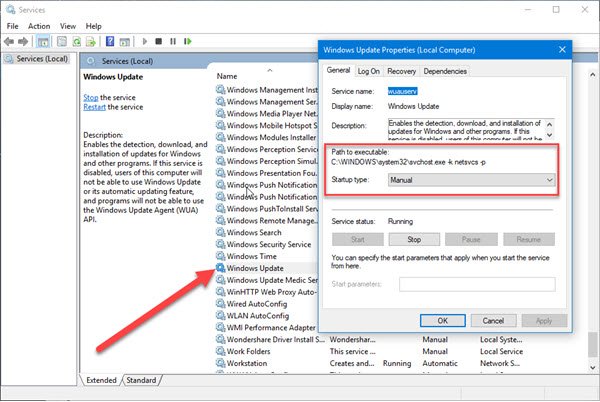
Task: Click the Restart the service link
Action: click(94, 107)
